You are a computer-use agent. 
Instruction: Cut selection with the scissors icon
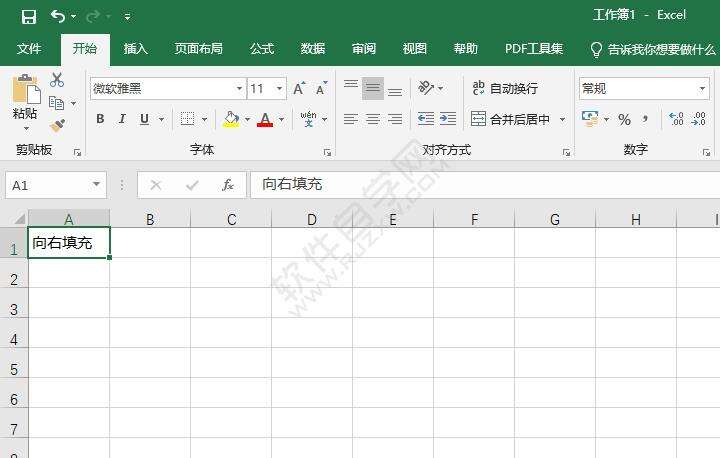pyautogui.click(x=57, y=80)
